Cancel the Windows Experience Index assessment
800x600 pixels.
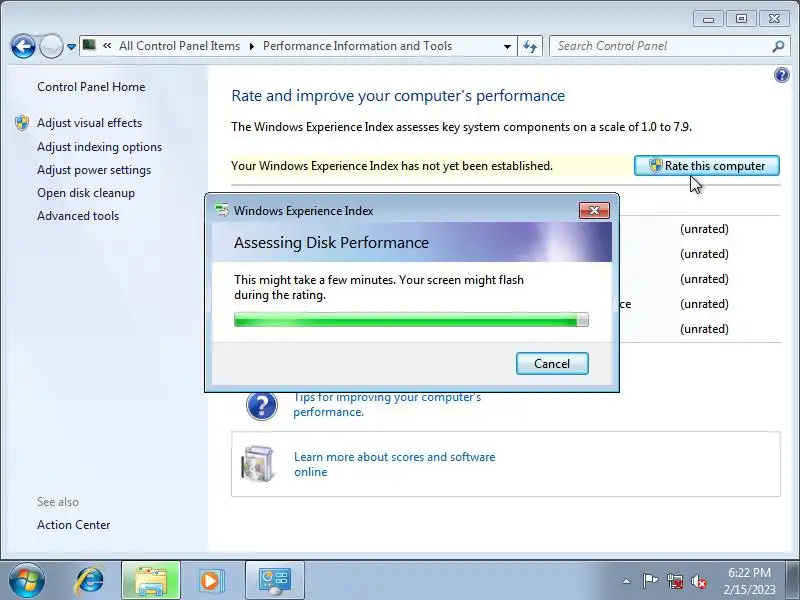pyautogui.click(x=552, y=363)
